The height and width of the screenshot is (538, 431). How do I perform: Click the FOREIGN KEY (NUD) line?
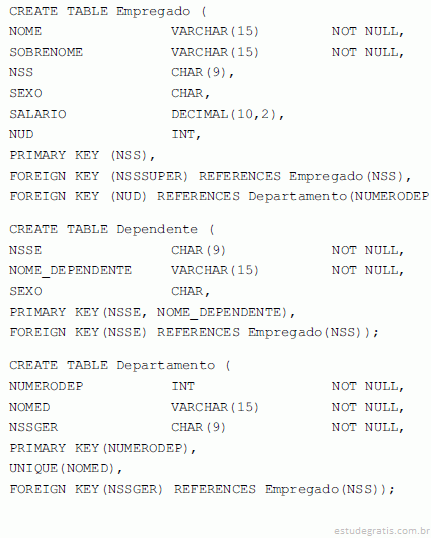(219, 197)
